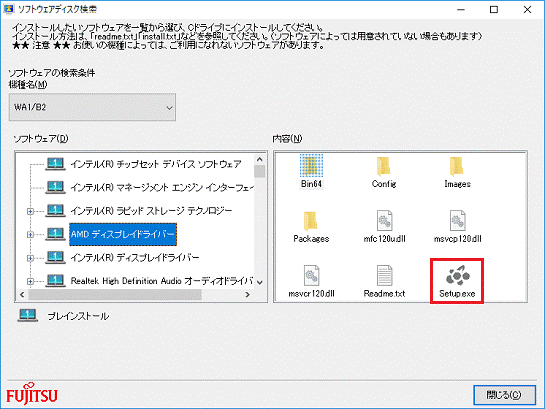Select インテル(R) チップセット デバイス ソフトウェア
This screenshot has width=545, height=409.
[156, 164]
